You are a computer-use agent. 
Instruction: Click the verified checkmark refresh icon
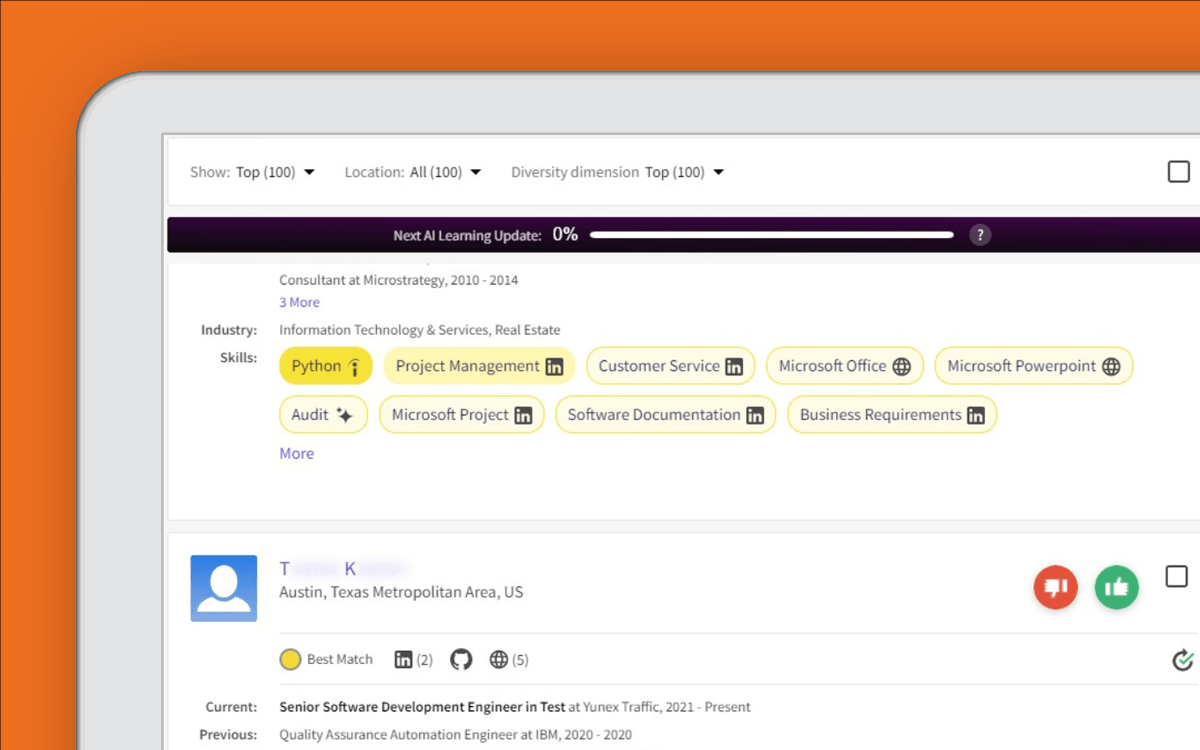1183,659
